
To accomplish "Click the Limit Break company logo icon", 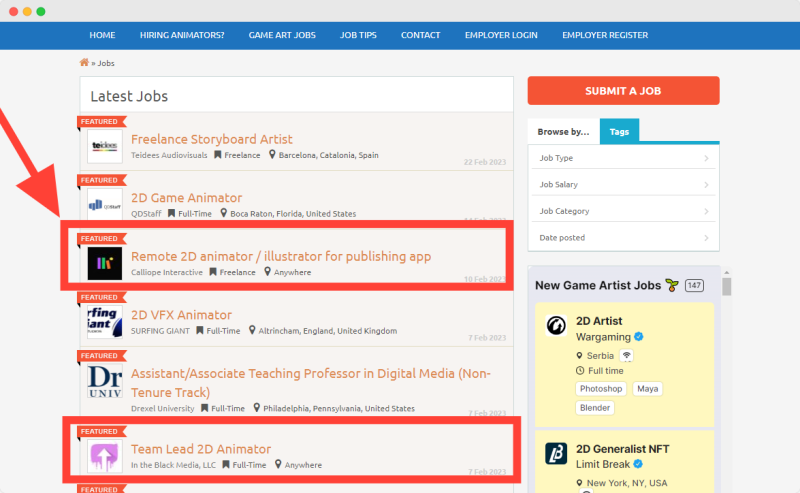I will coord(556,453).
